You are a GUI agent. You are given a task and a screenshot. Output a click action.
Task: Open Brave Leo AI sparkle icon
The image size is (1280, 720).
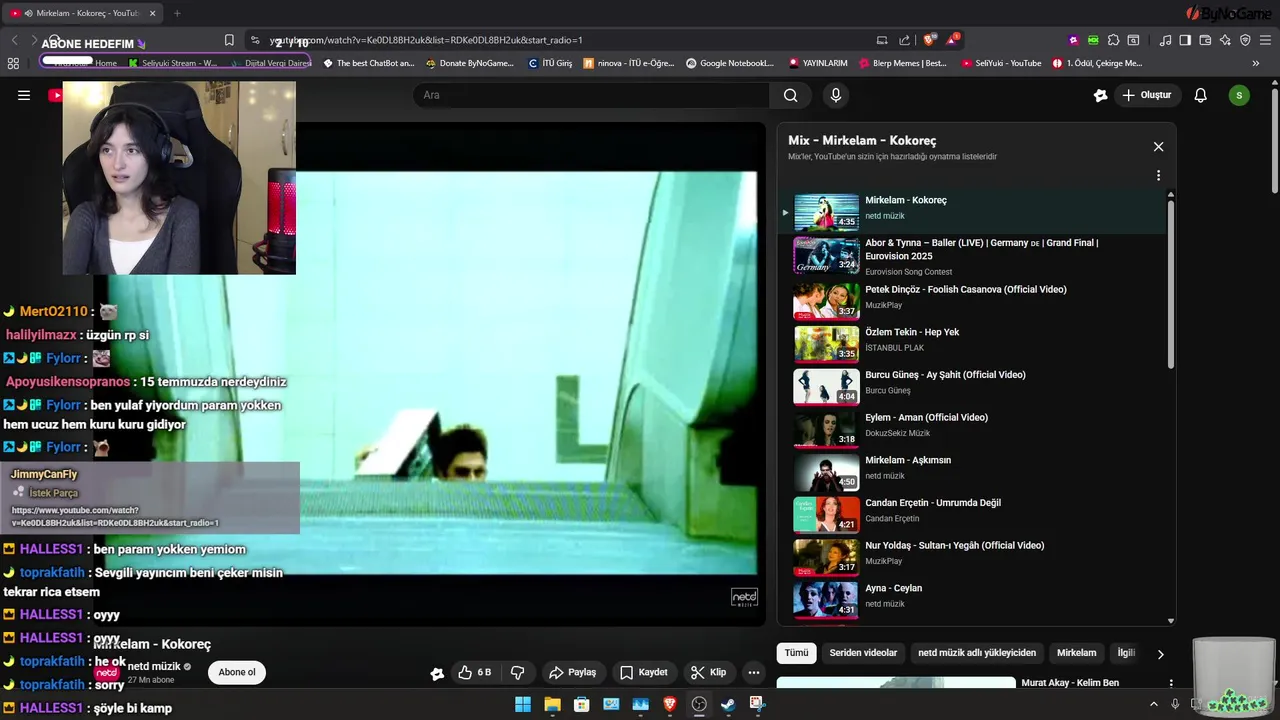coord(1225,40)
